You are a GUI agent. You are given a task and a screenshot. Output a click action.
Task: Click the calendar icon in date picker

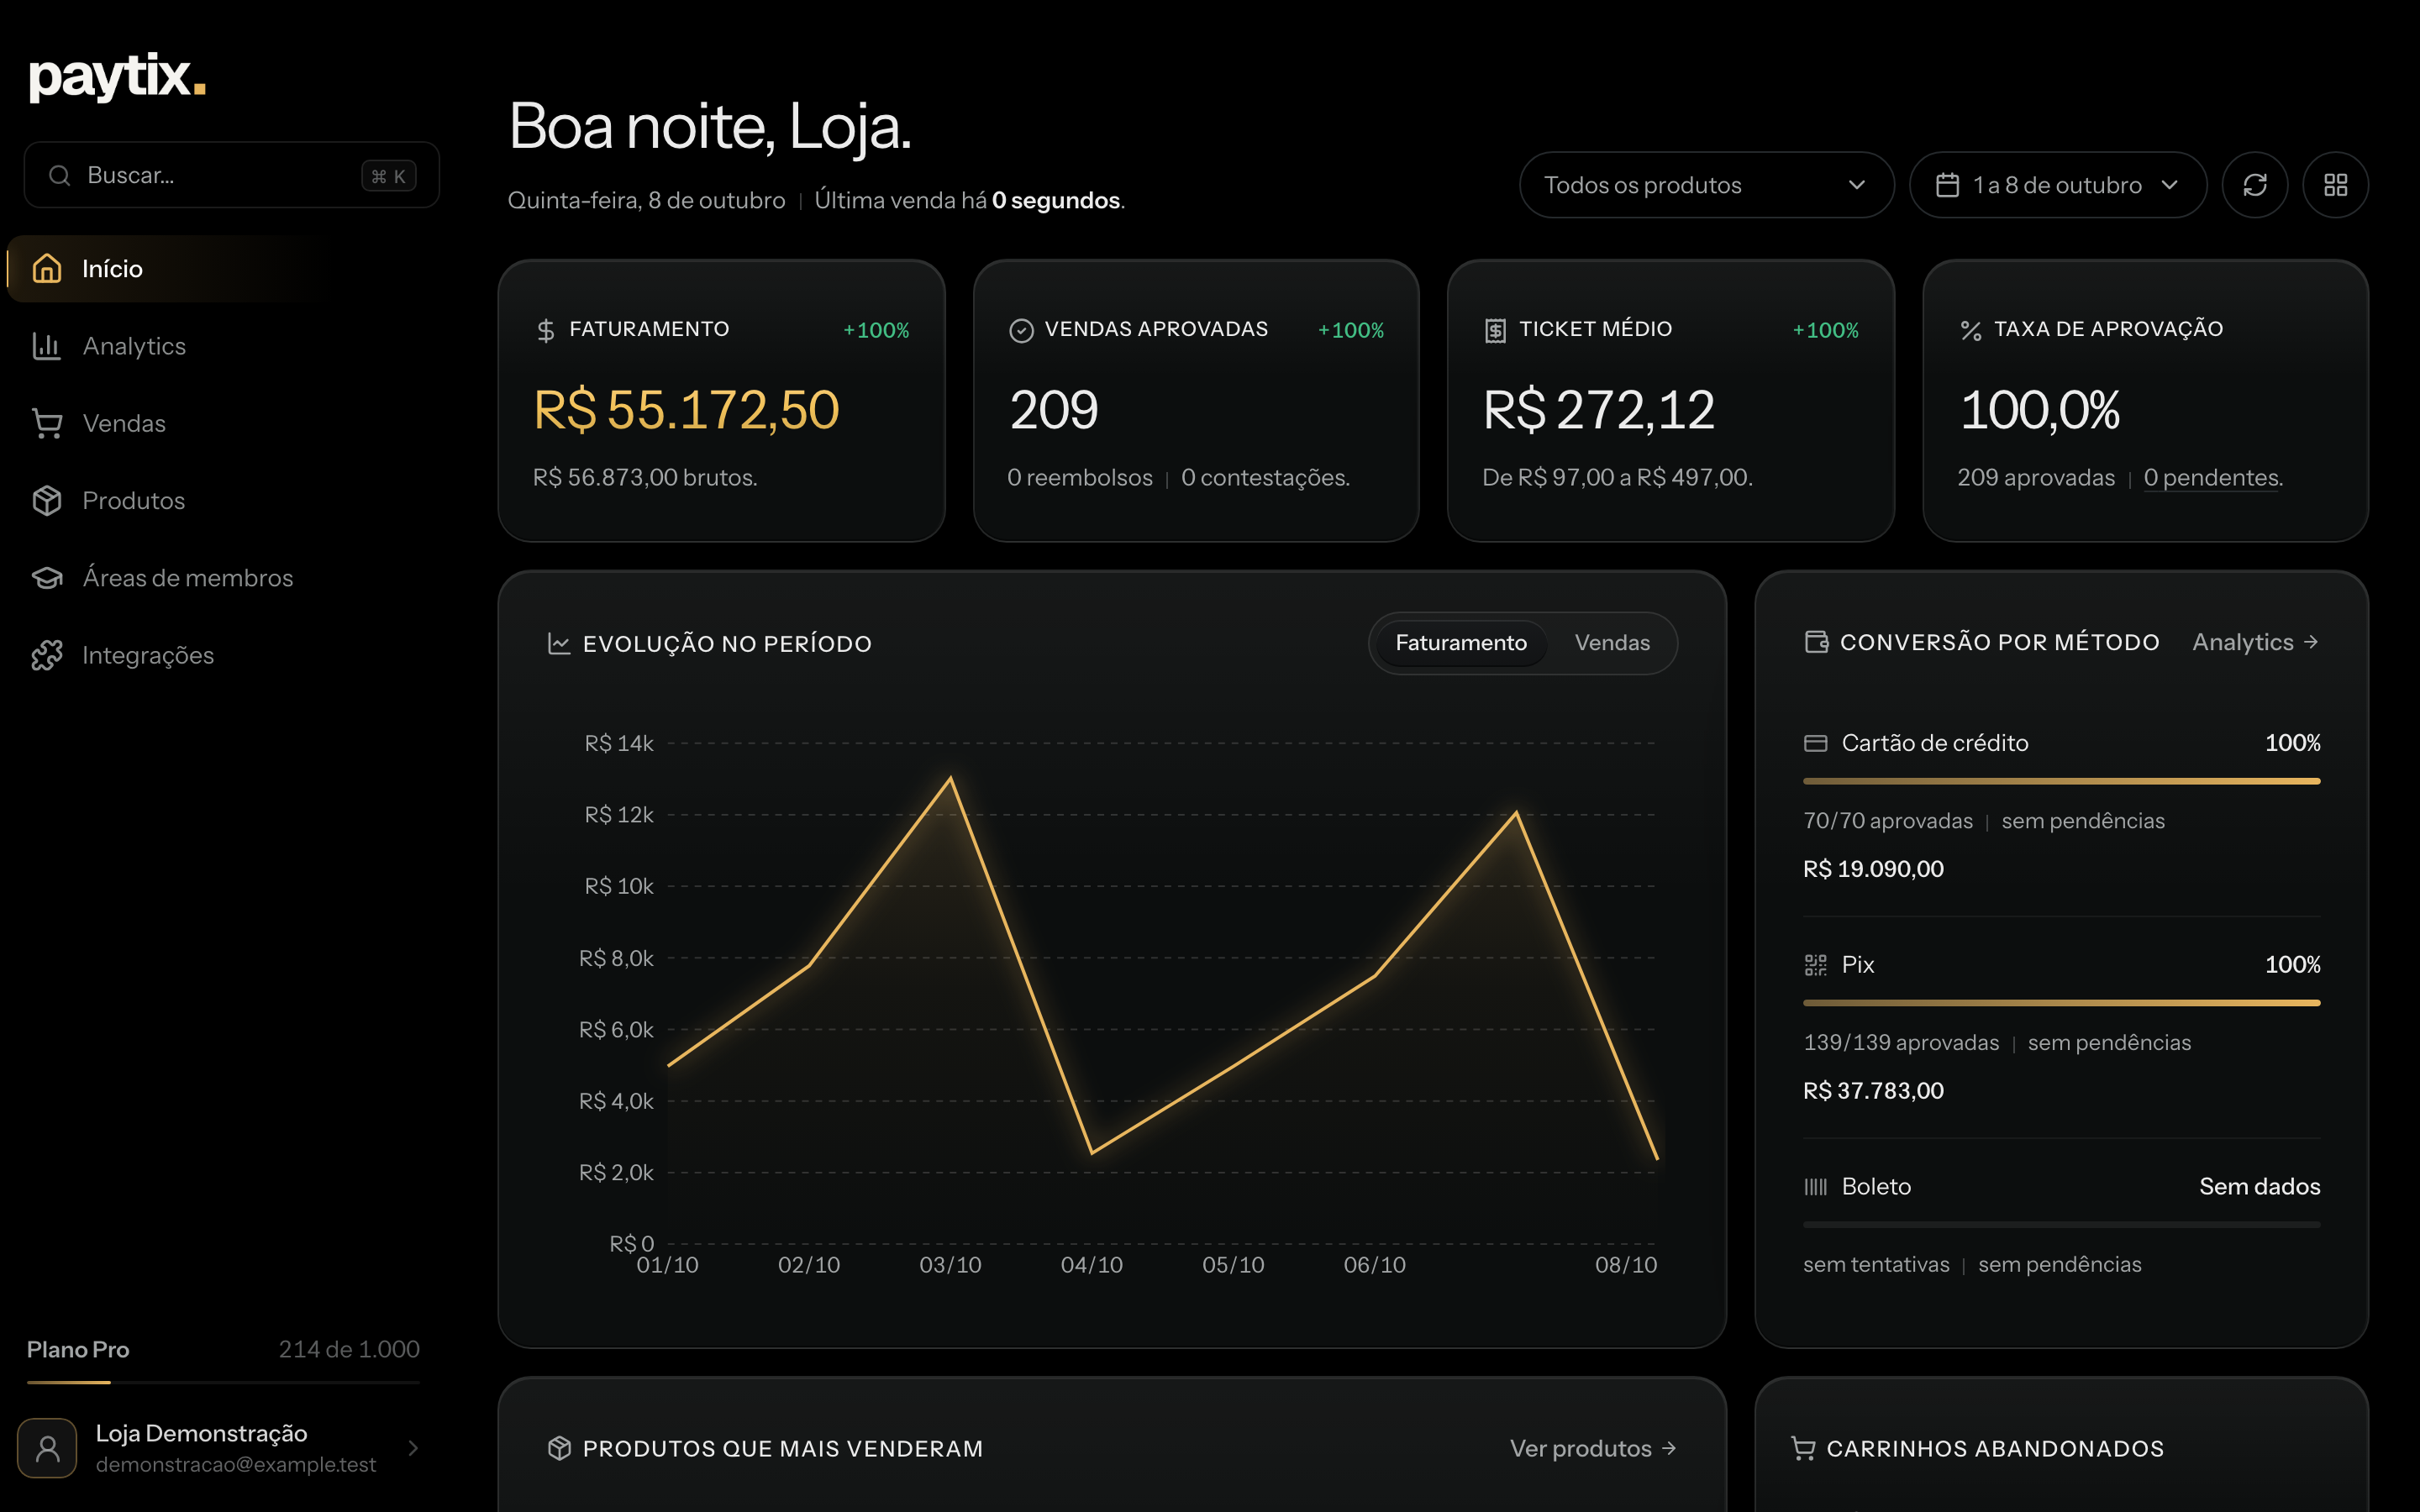pos(1947,185)
